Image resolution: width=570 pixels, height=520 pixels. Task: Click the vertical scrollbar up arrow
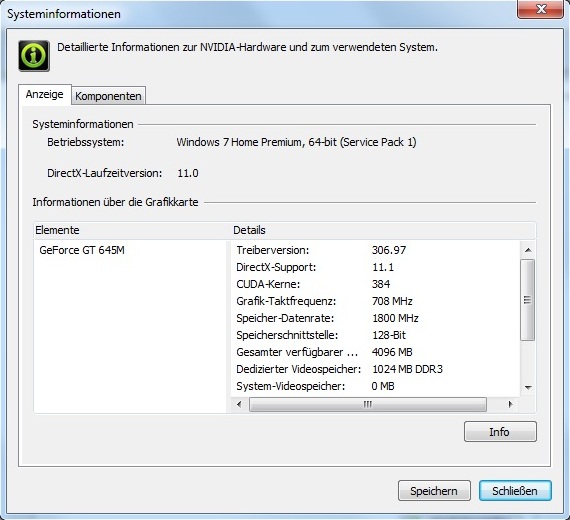click(x=528, y=250)
